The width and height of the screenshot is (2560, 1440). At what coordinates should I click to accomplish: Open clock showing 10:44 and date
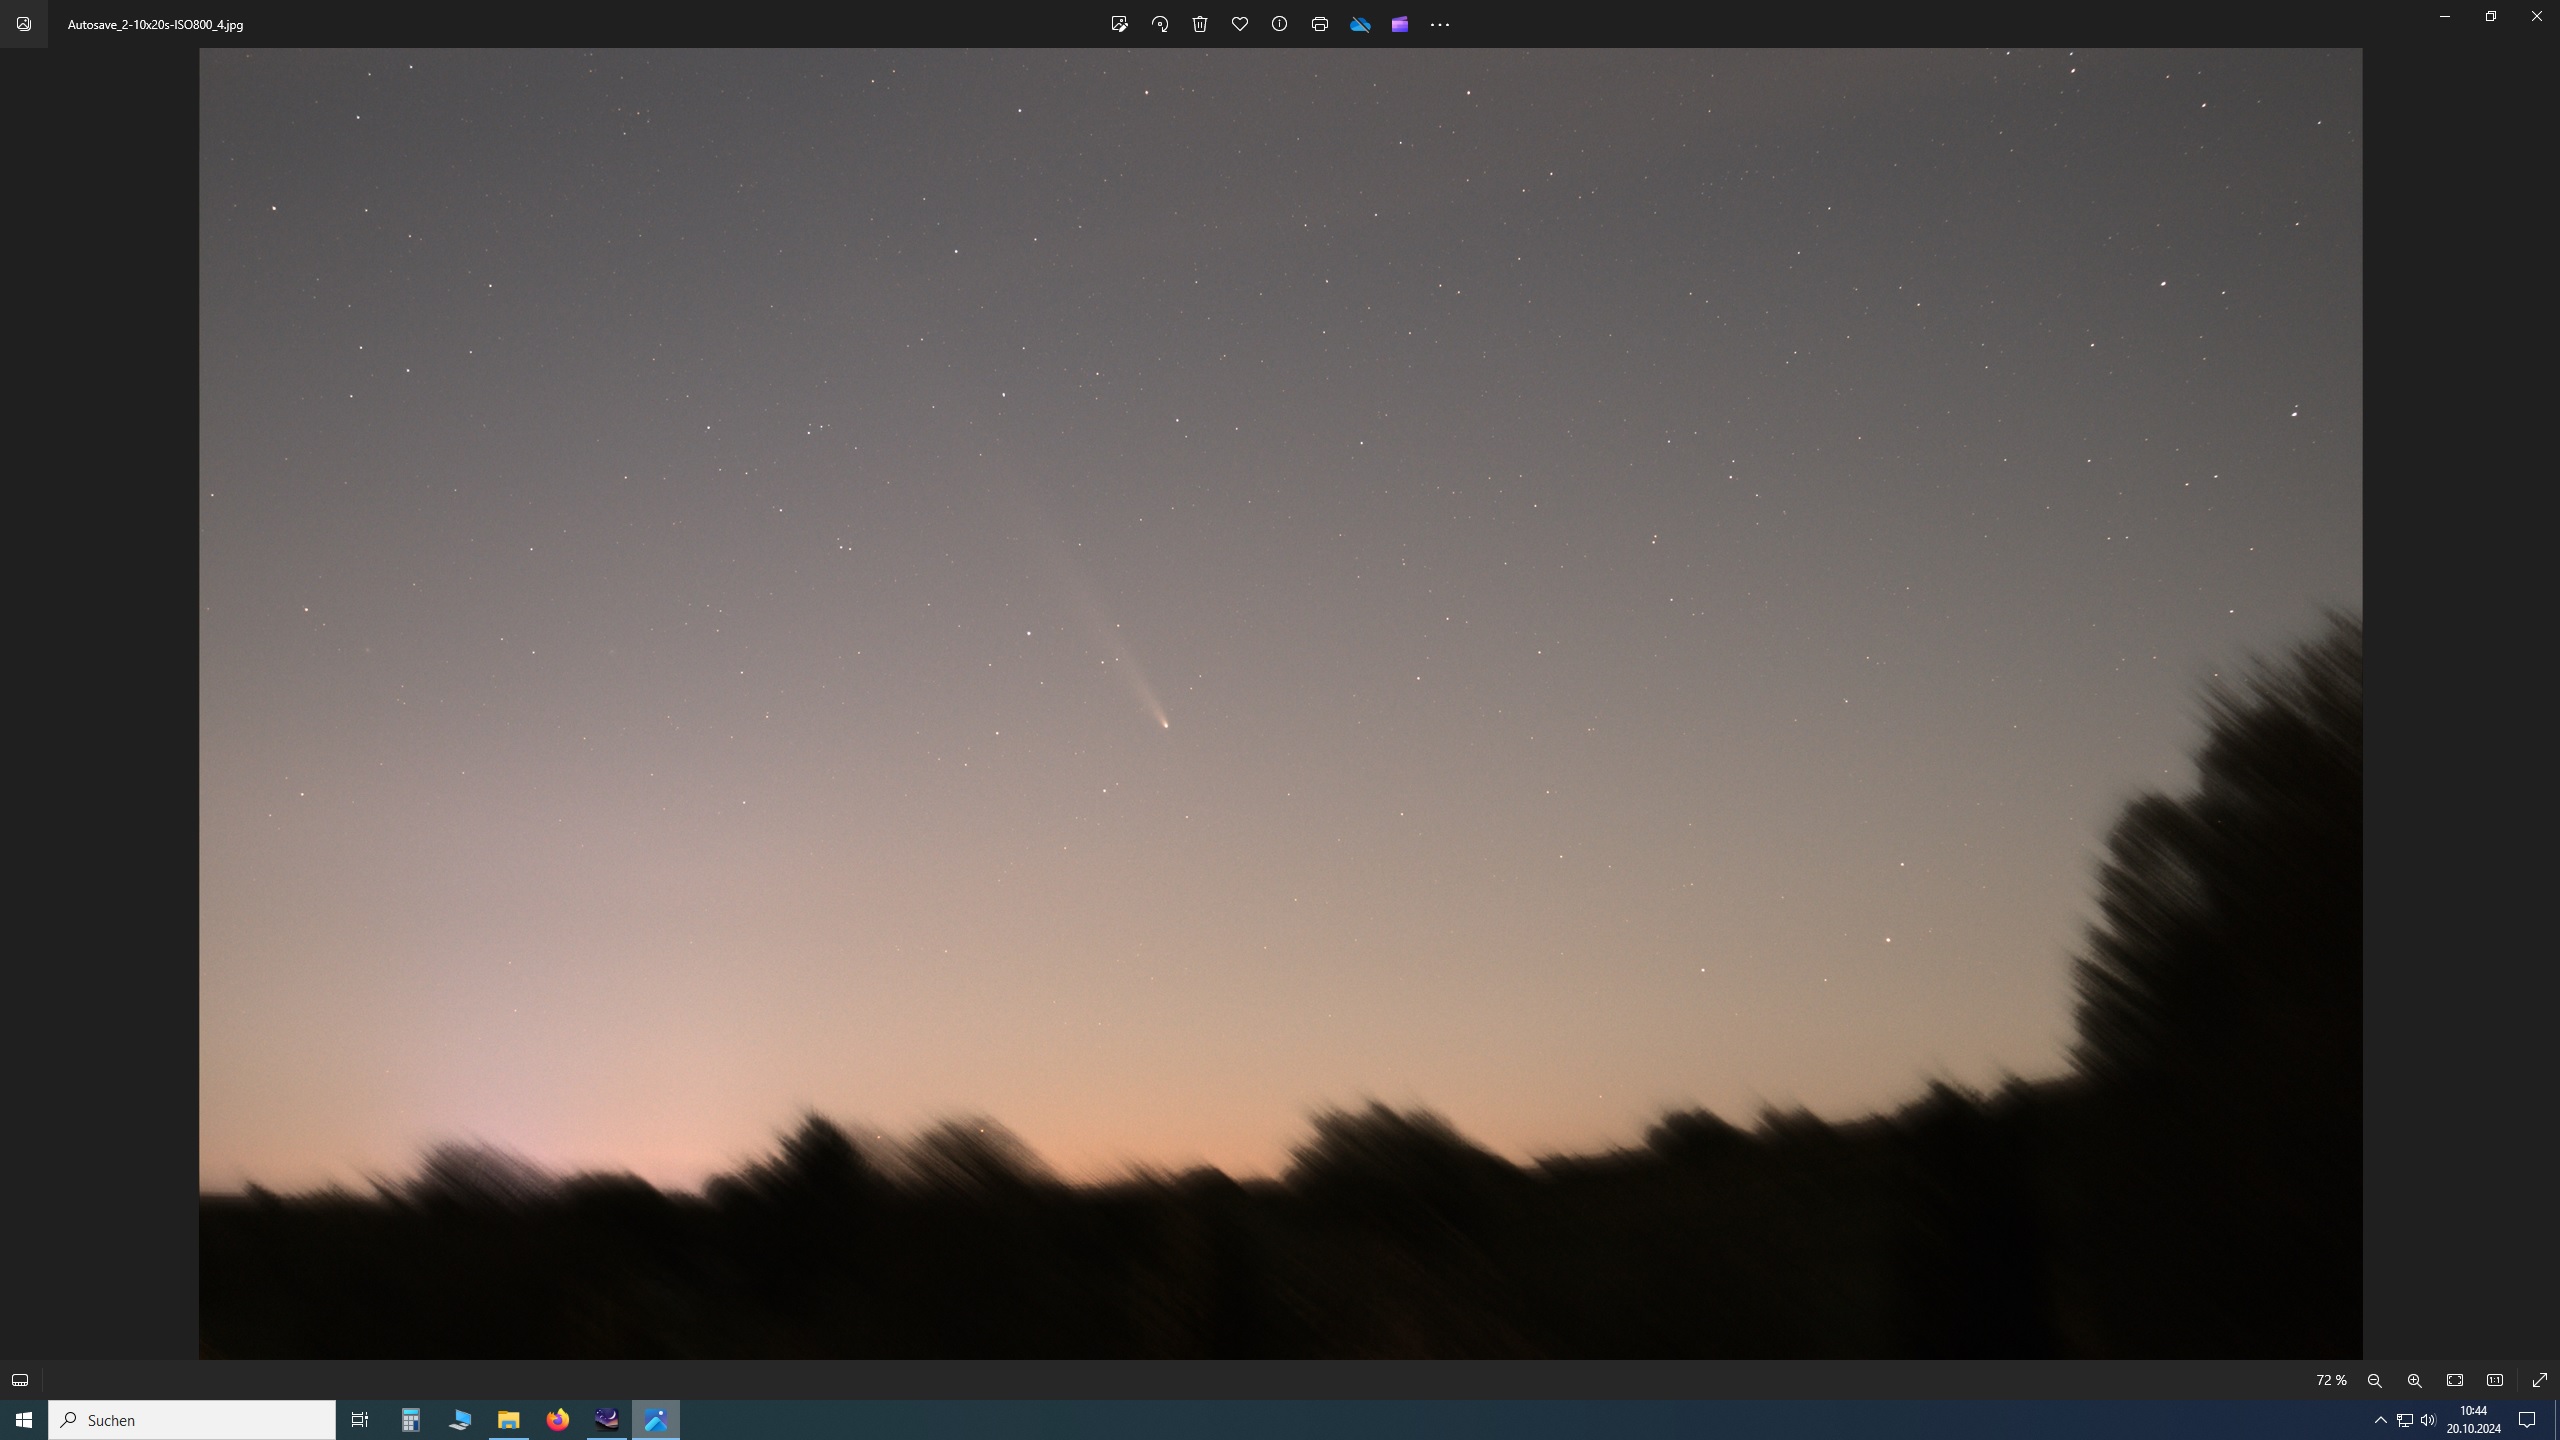point(2473,1420)
